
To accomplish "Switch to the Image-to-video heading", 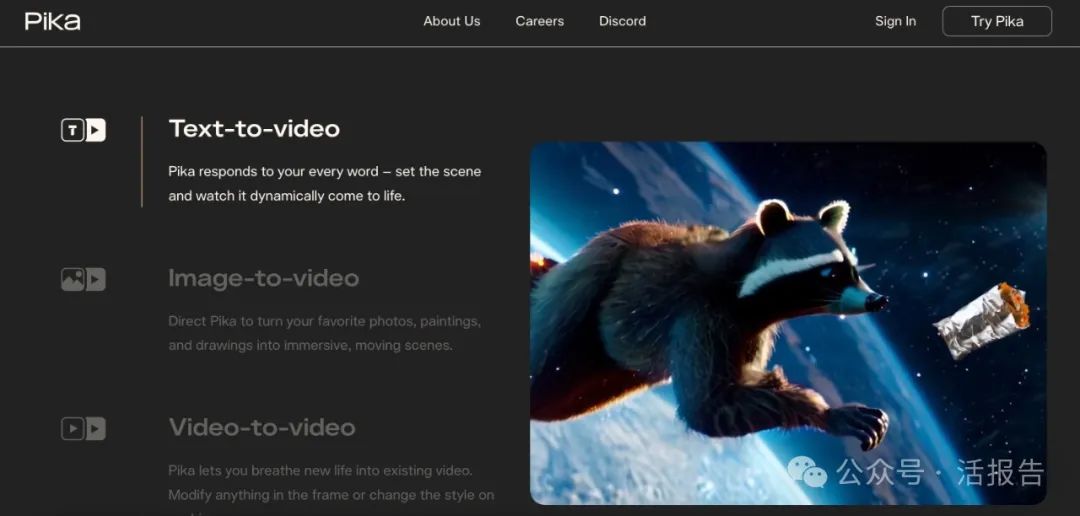I will pos(263,278).
